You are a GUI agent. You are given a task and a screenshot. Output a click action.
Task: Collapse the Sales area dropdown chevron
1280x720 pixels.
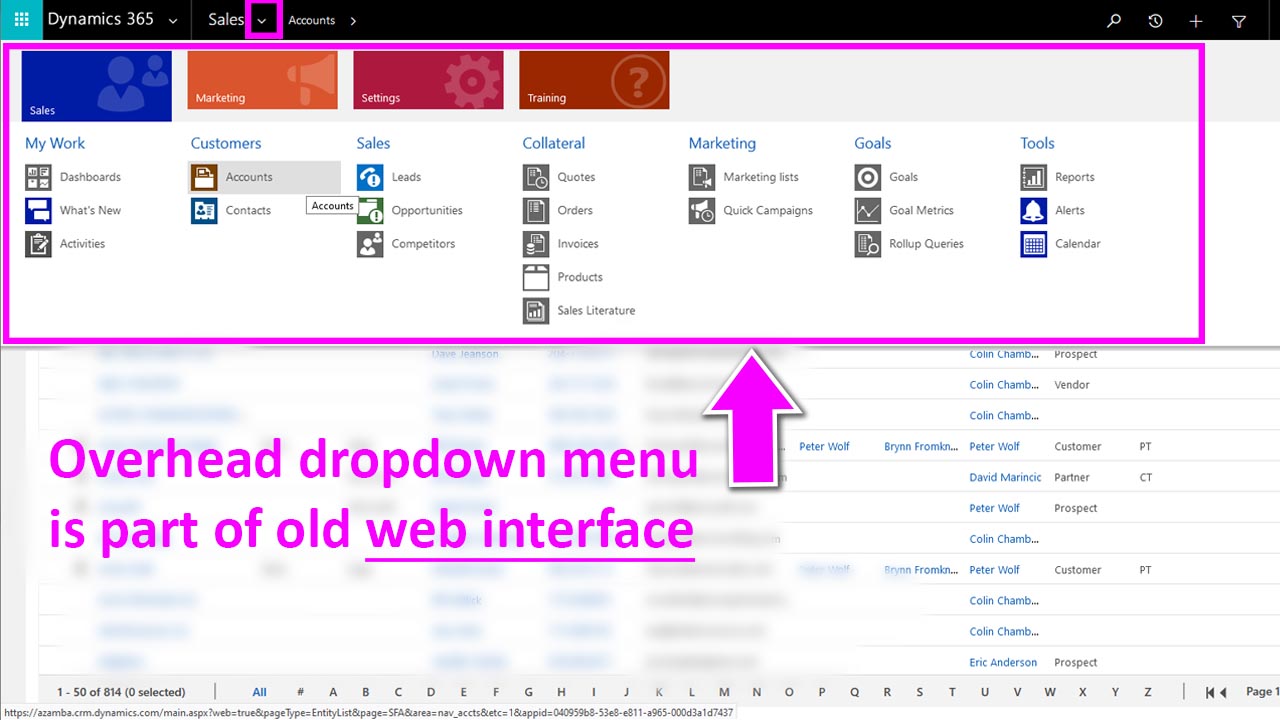pos(263,21)
